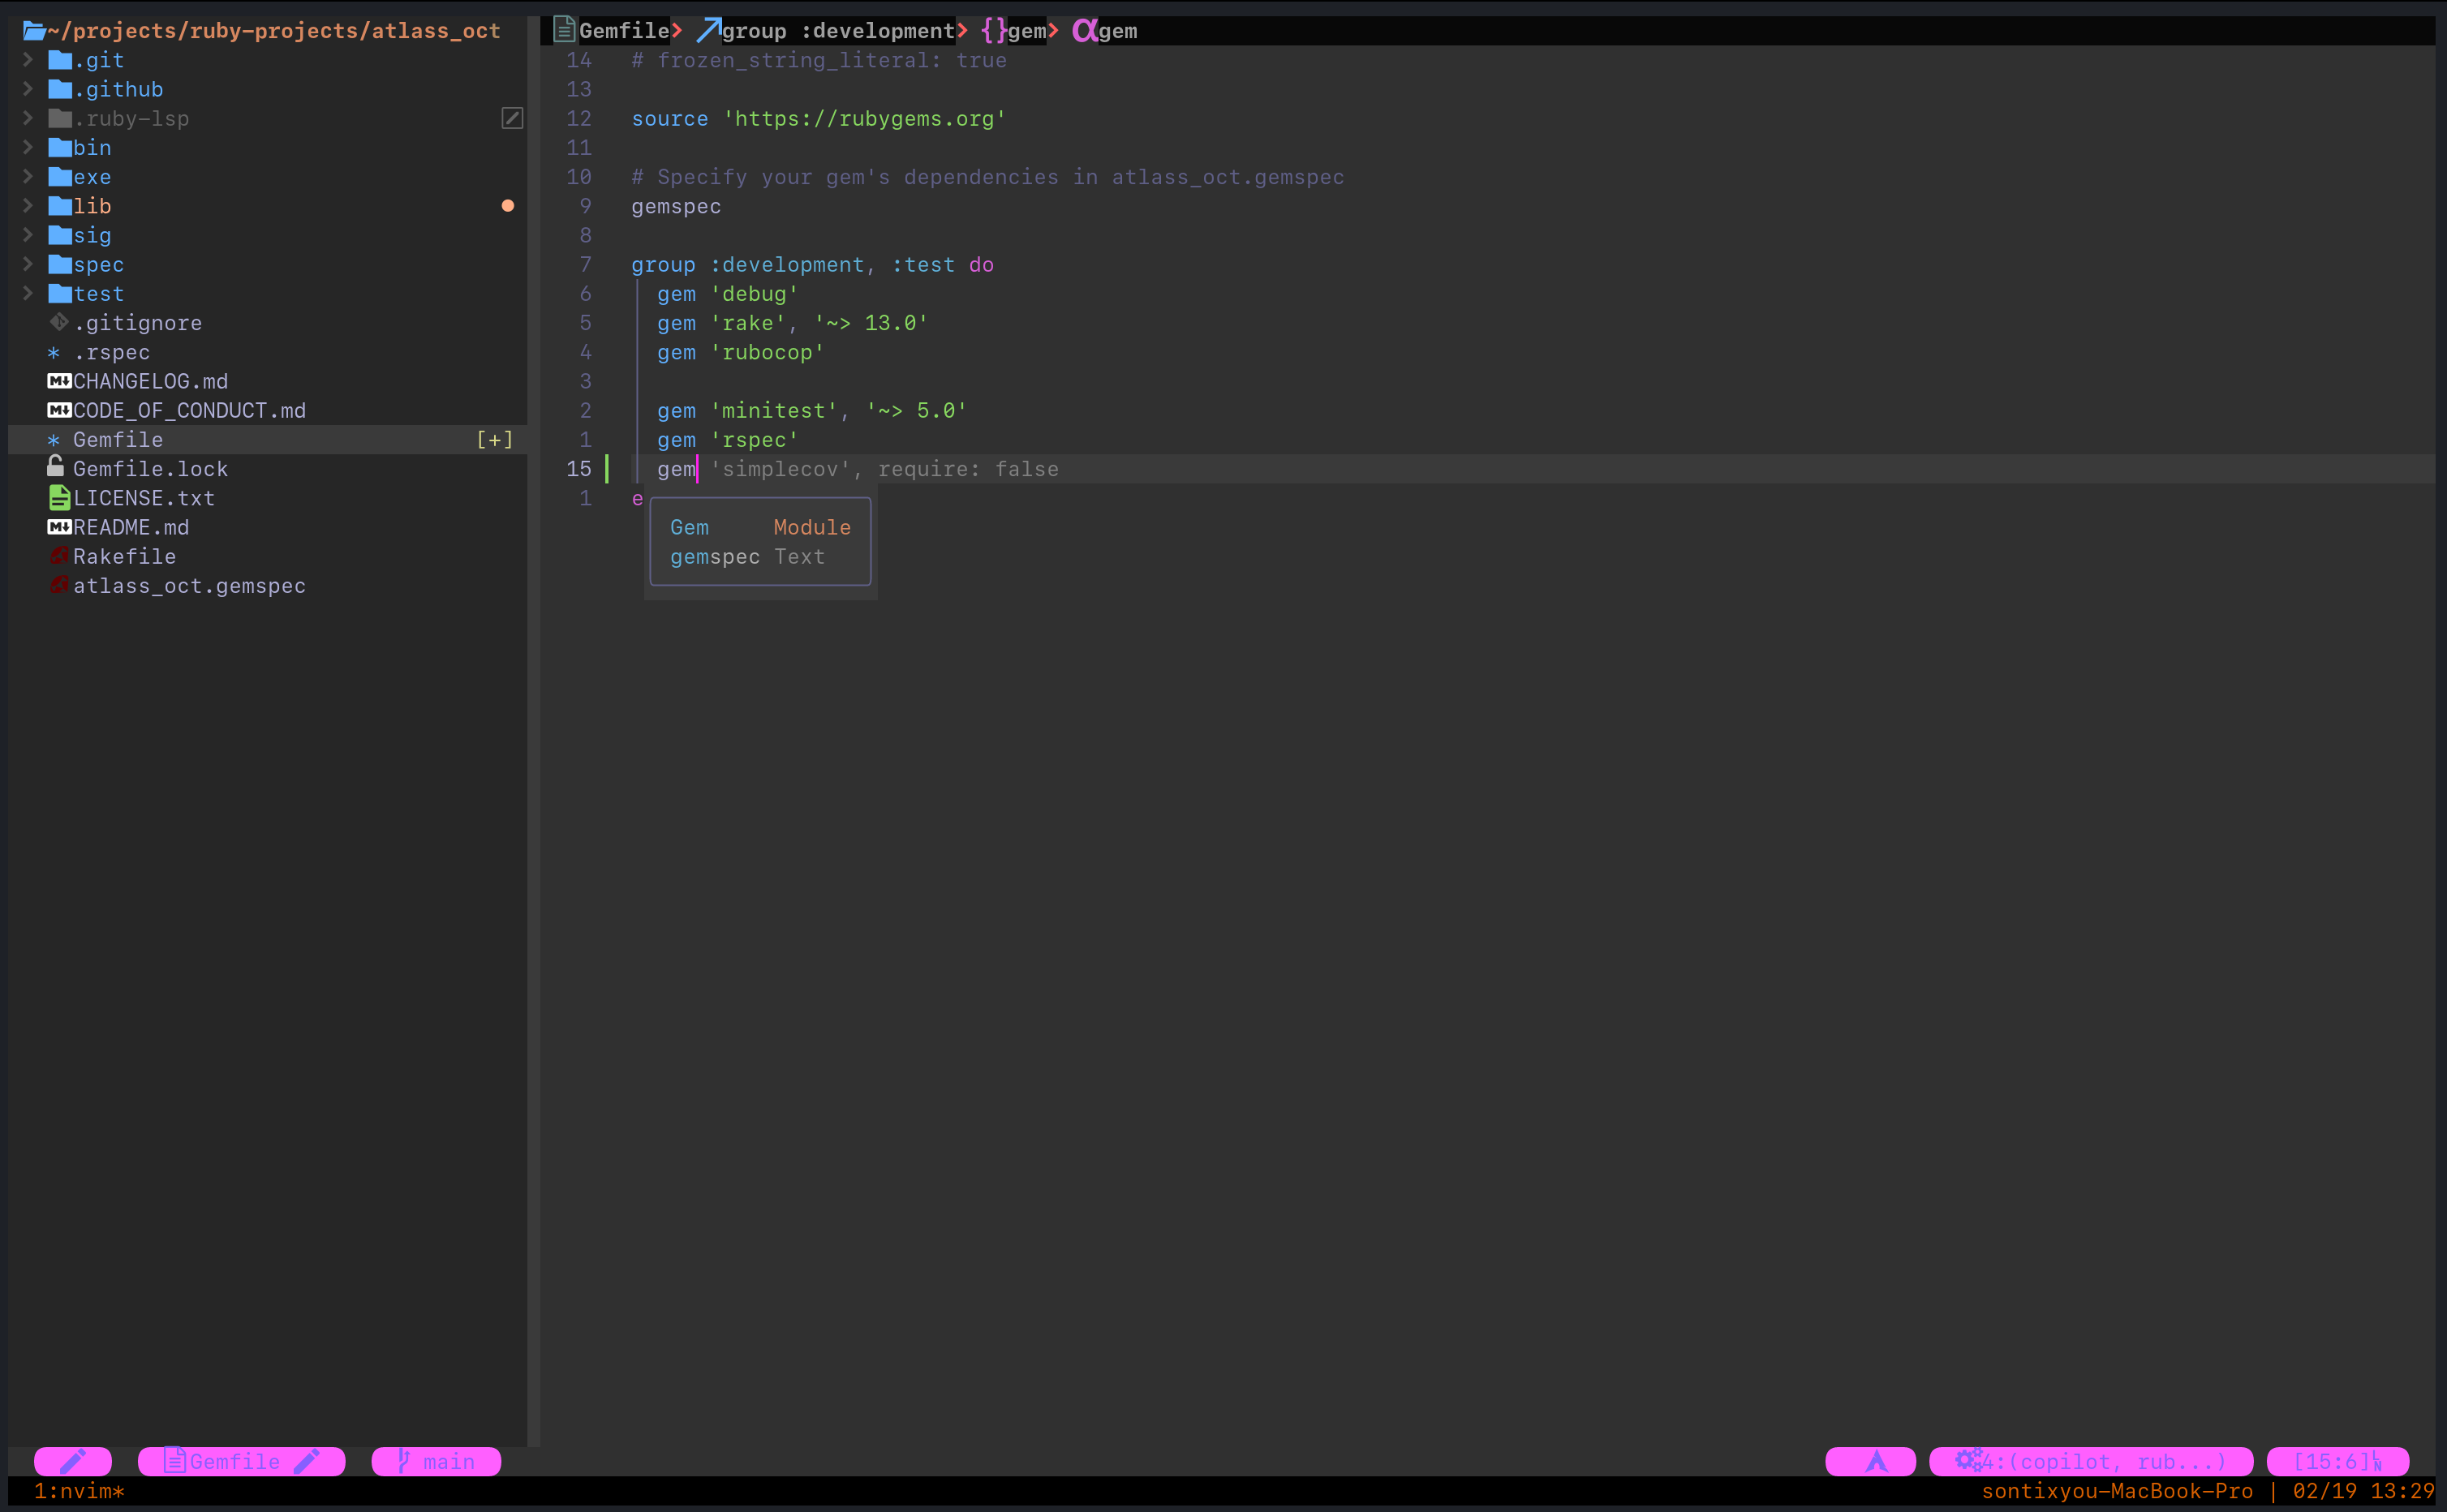Click the ruby icon next to Rakefile
Screen dimensions: 2447x1512
(x=59, y=556)
